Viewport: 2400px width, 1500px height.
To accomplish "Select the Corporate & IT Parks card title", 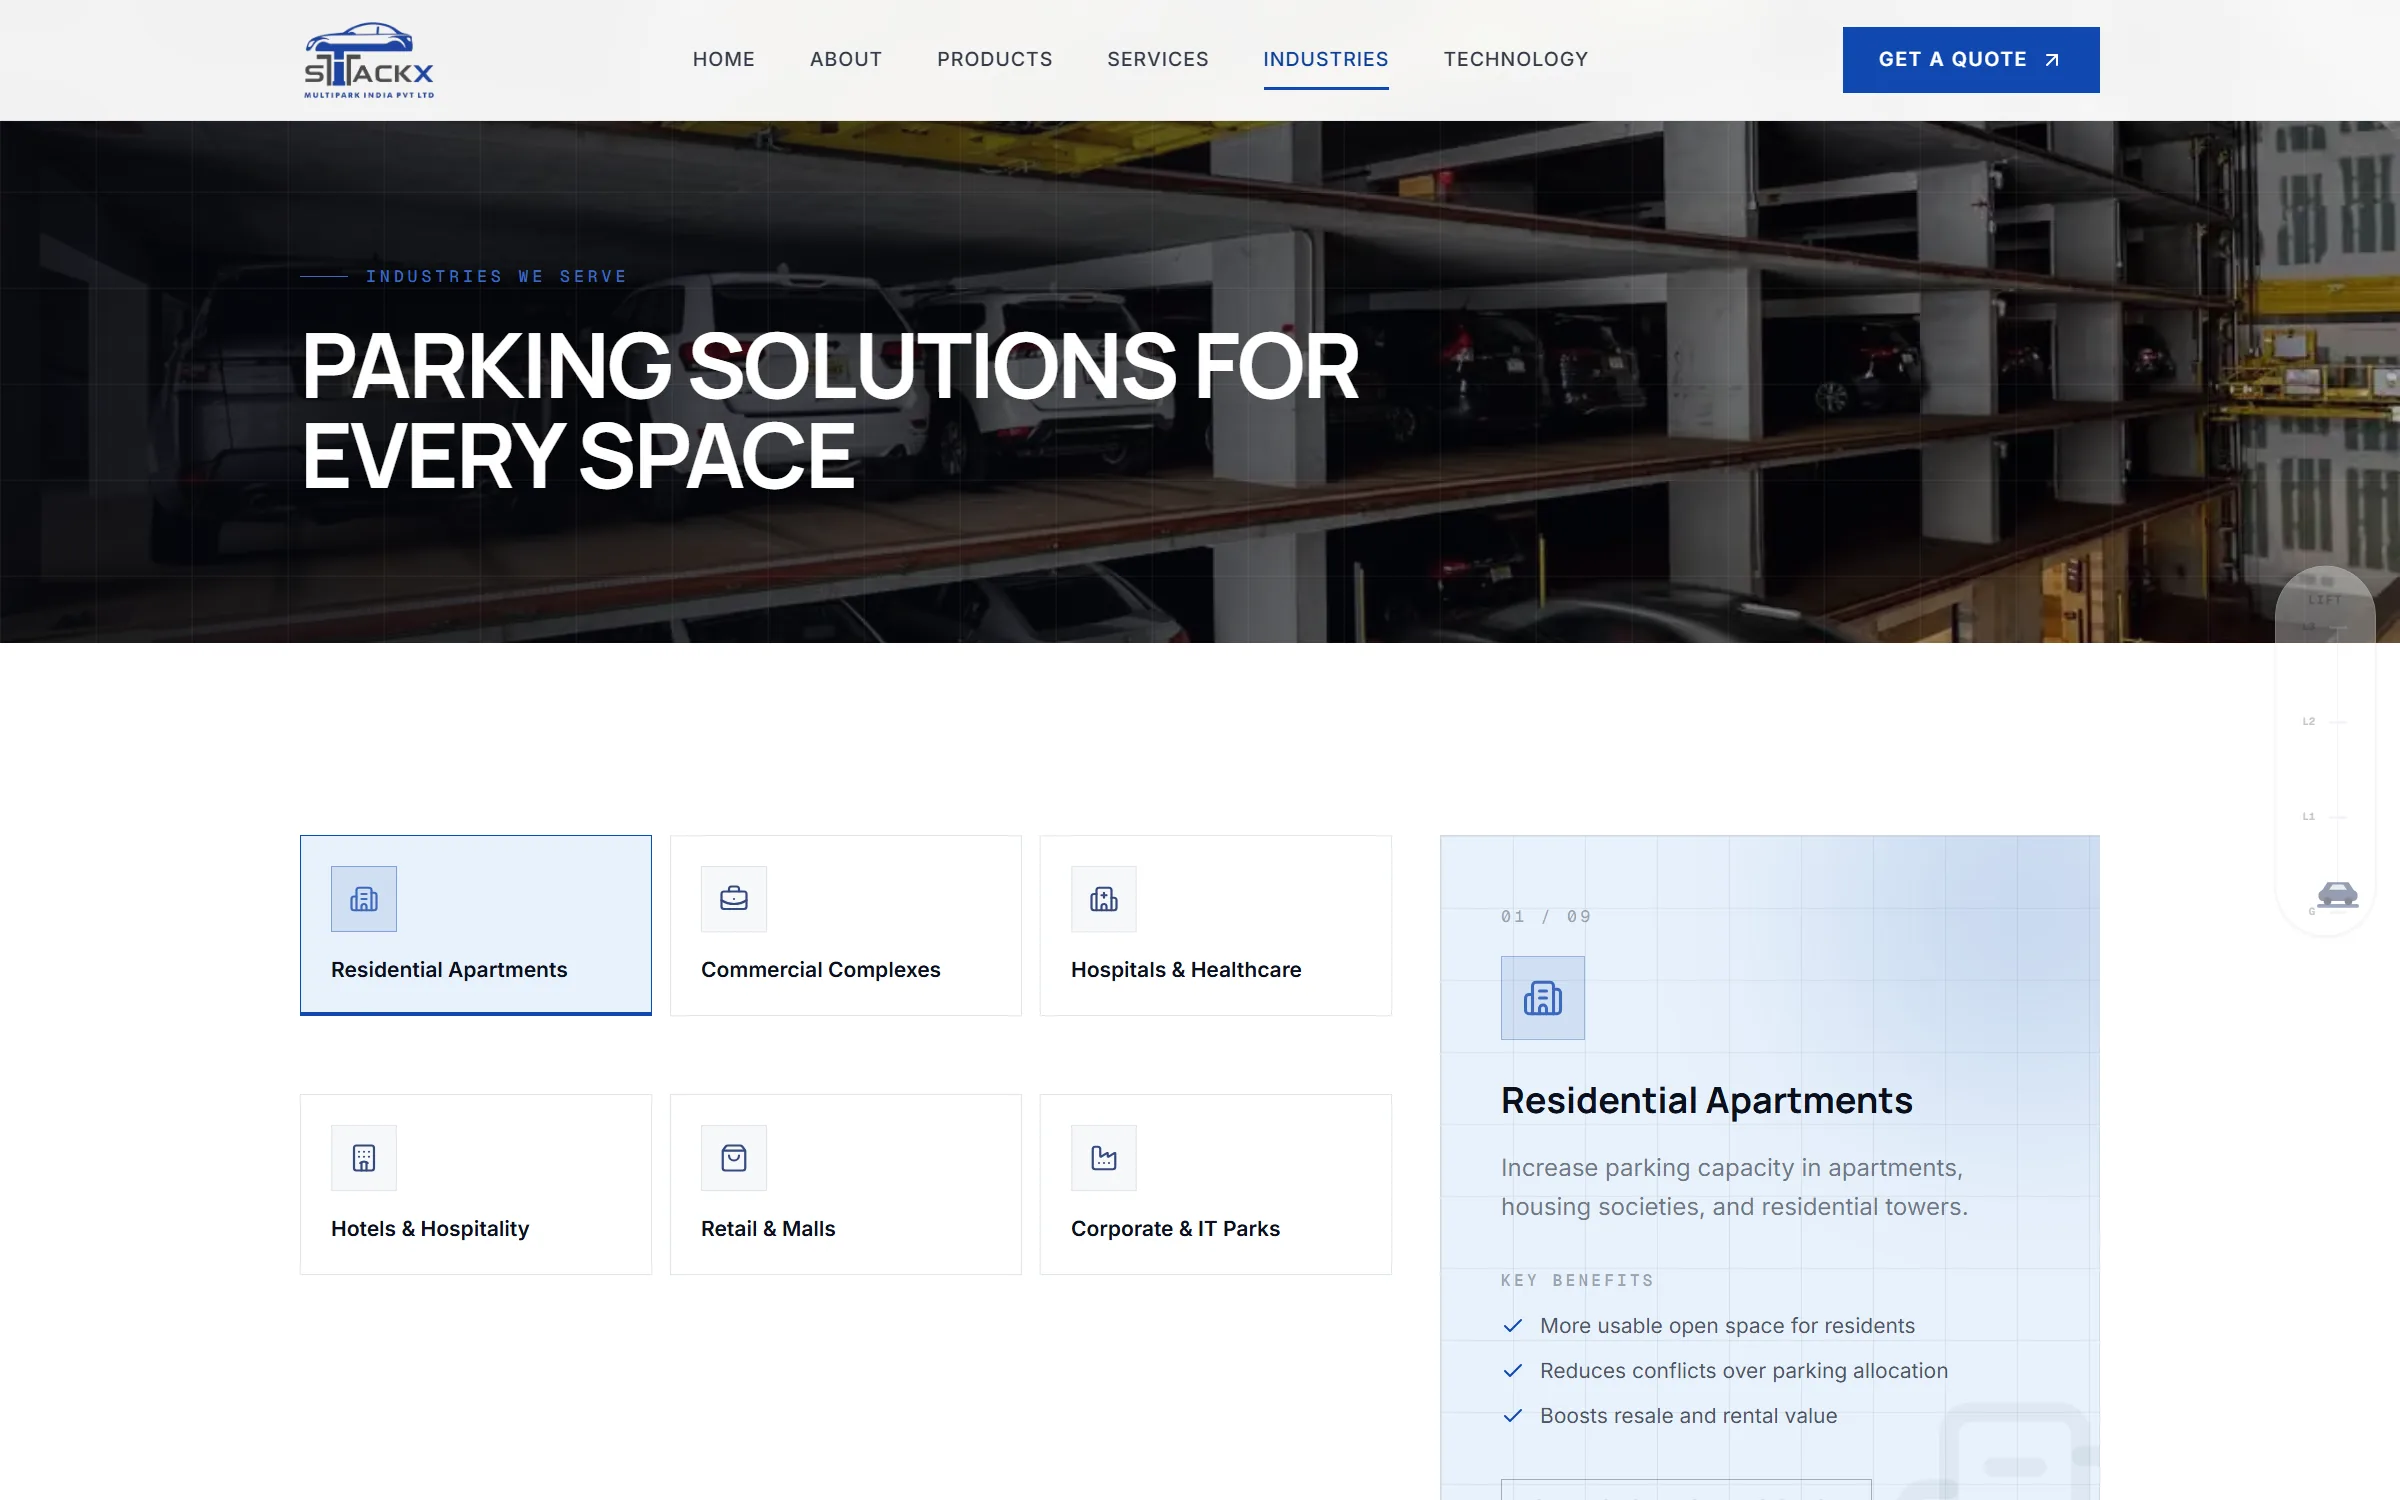I will 1175,1229.
